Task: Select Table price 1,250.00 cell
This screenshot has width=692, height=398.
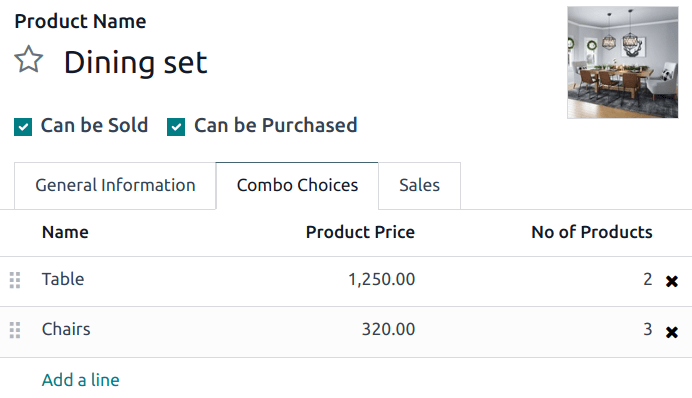Action: pyautogui.click(x=382, y=279)
